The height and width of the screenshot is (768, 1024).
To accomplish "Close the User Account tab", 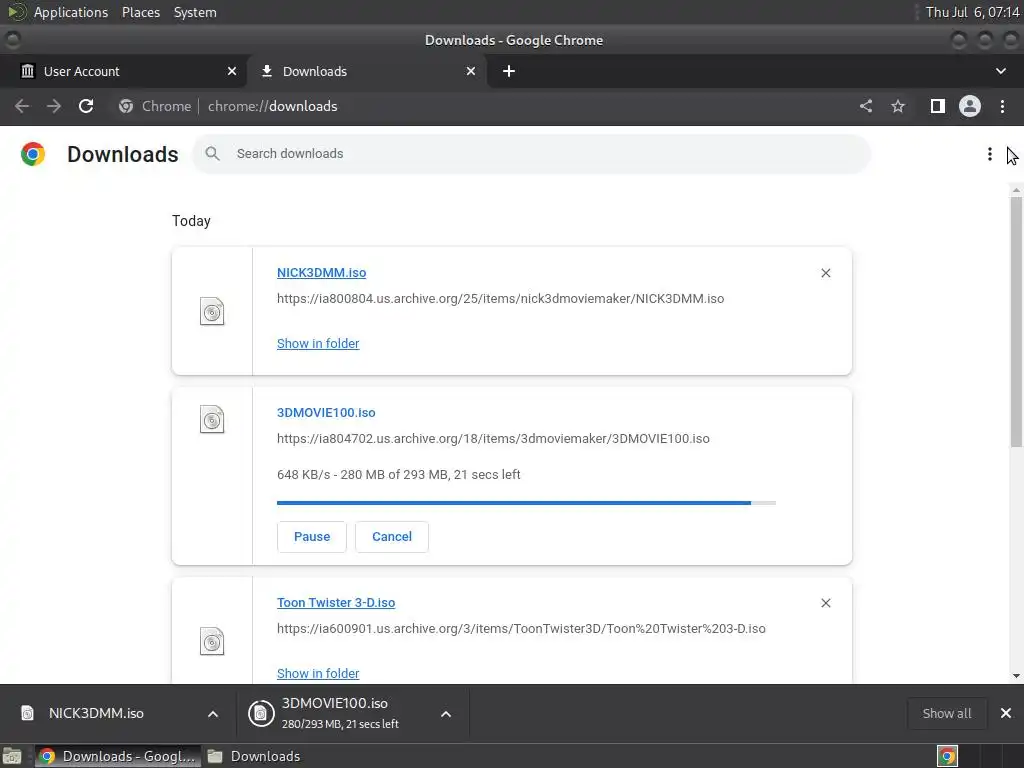I will click(232, 71).
